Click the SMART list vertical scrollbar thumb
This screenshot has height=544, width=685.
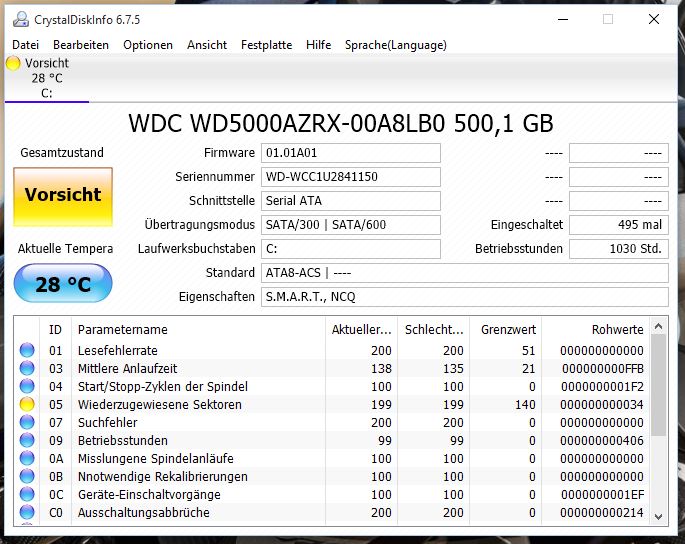(659, 385)
